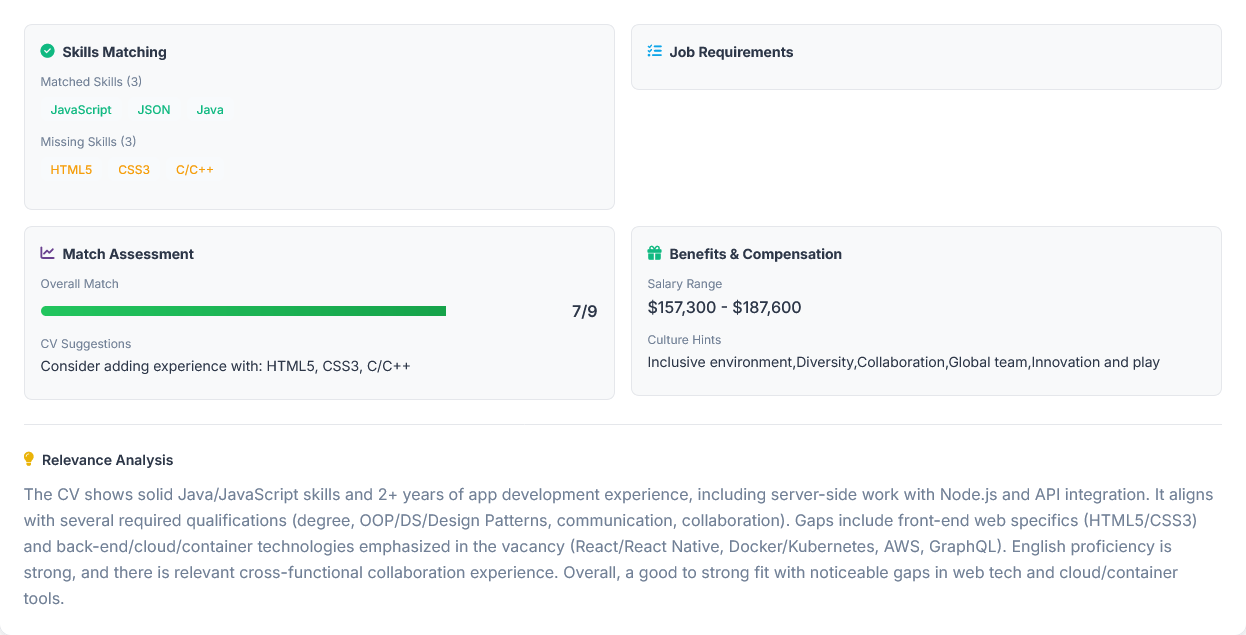Click the C/C++ missing skill tag
Image resolution: width=1246 pixels, height=635 pixels.
pyautogui.click(x=195, y=170)
